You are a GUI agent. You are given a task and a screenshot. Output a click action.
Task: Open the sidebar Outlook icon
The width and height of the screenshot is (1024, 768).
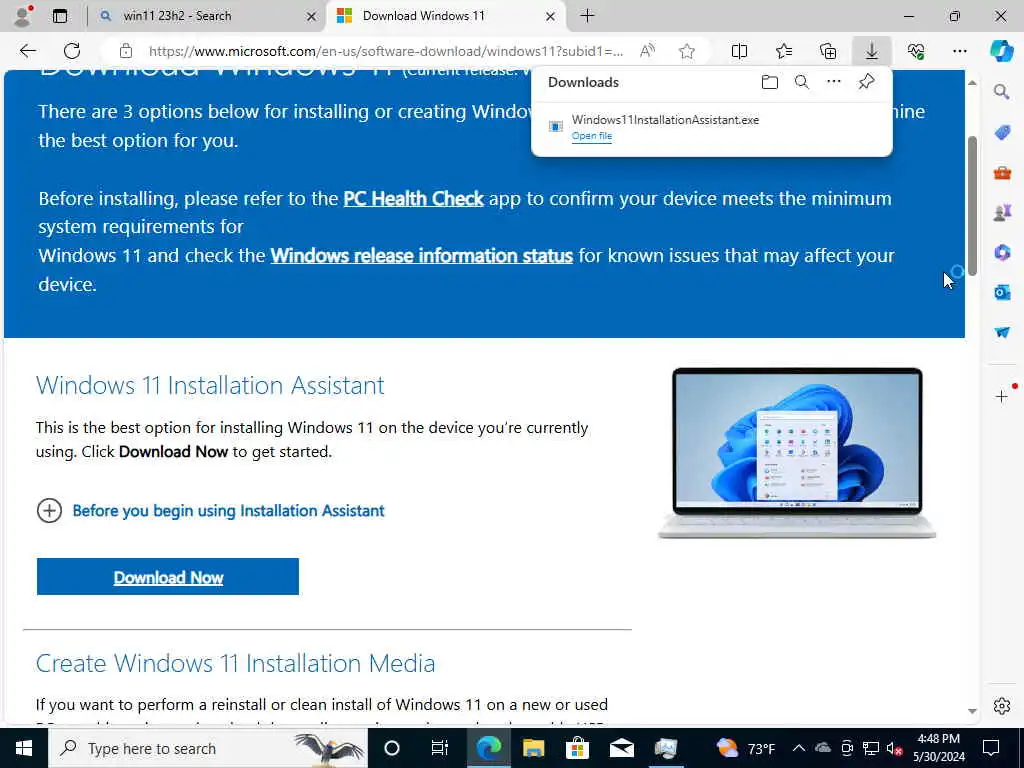pyautogui.click(x=1002, y=292)
